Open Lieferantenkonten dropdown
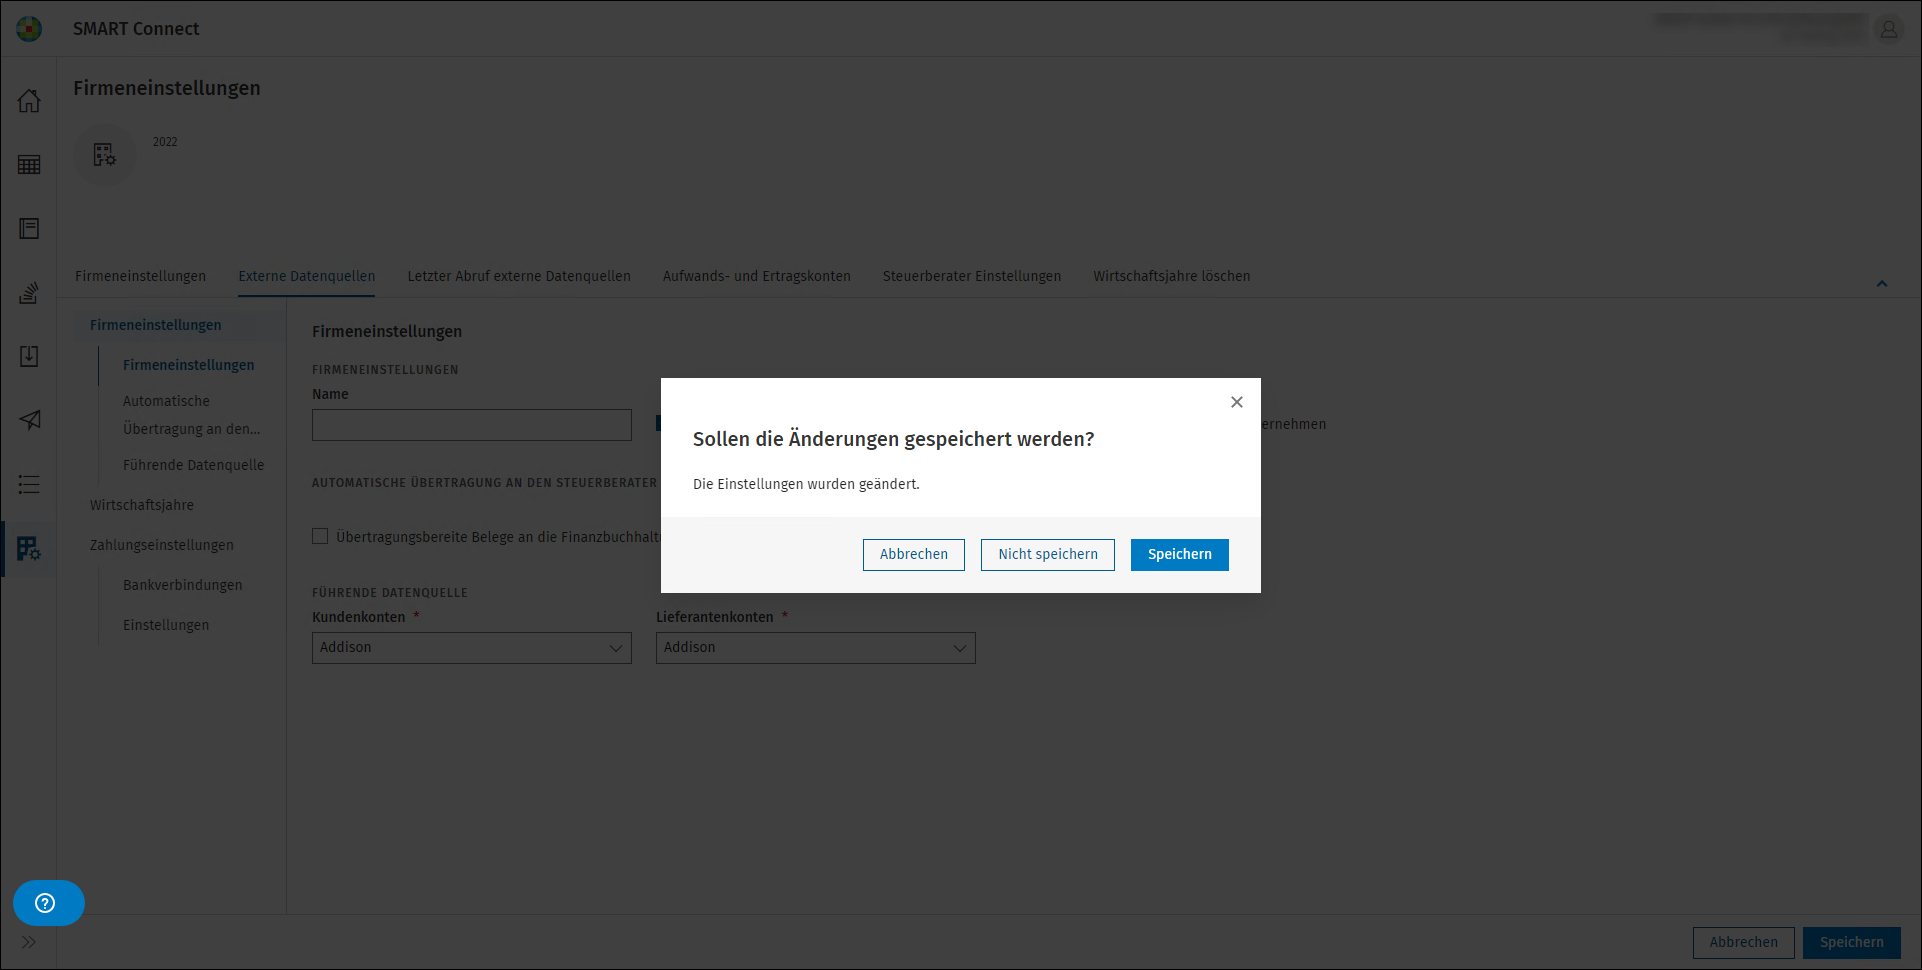1922x970 pixels. 816,648
